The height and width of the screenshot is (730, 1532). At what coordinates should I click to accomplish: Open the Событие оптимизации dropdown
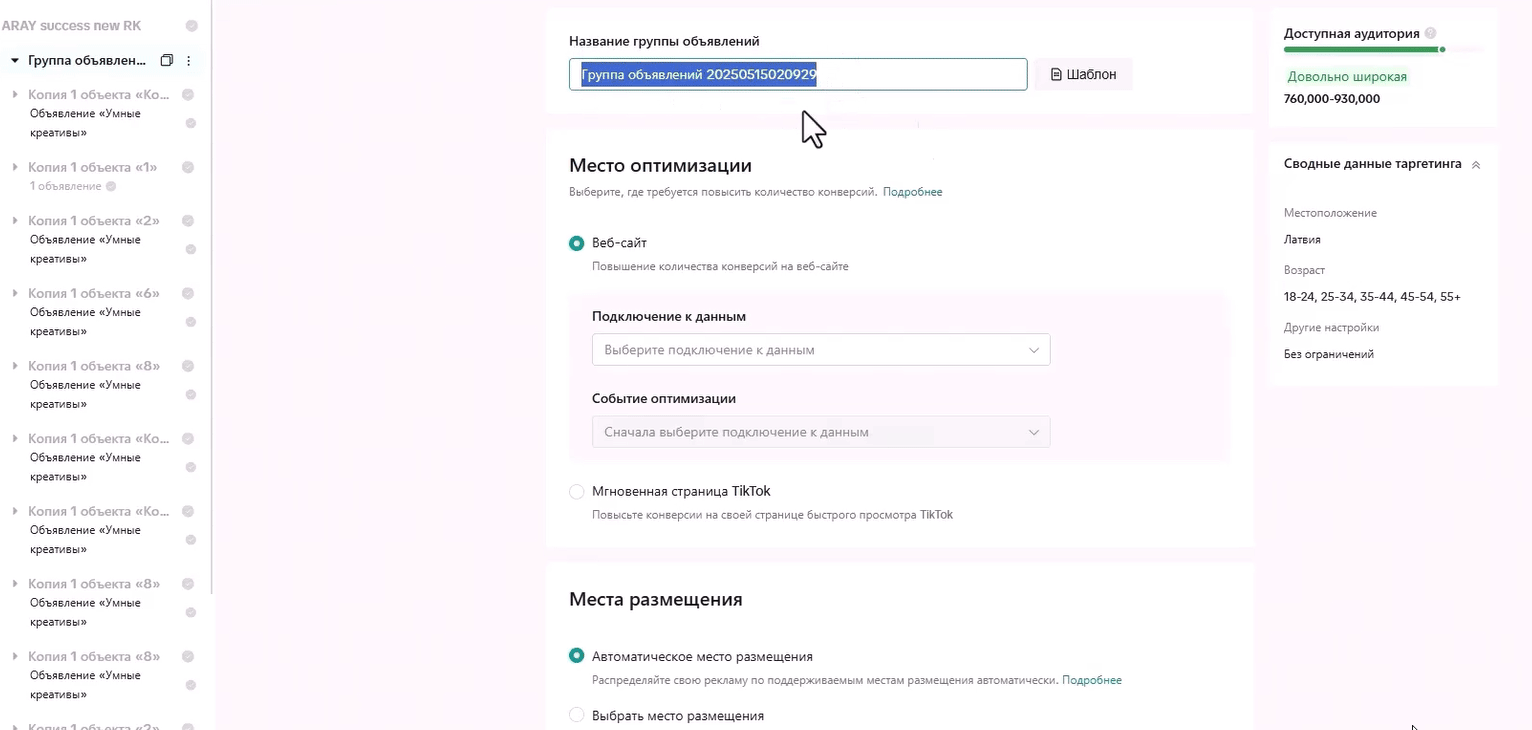click(x=821, y=432)
